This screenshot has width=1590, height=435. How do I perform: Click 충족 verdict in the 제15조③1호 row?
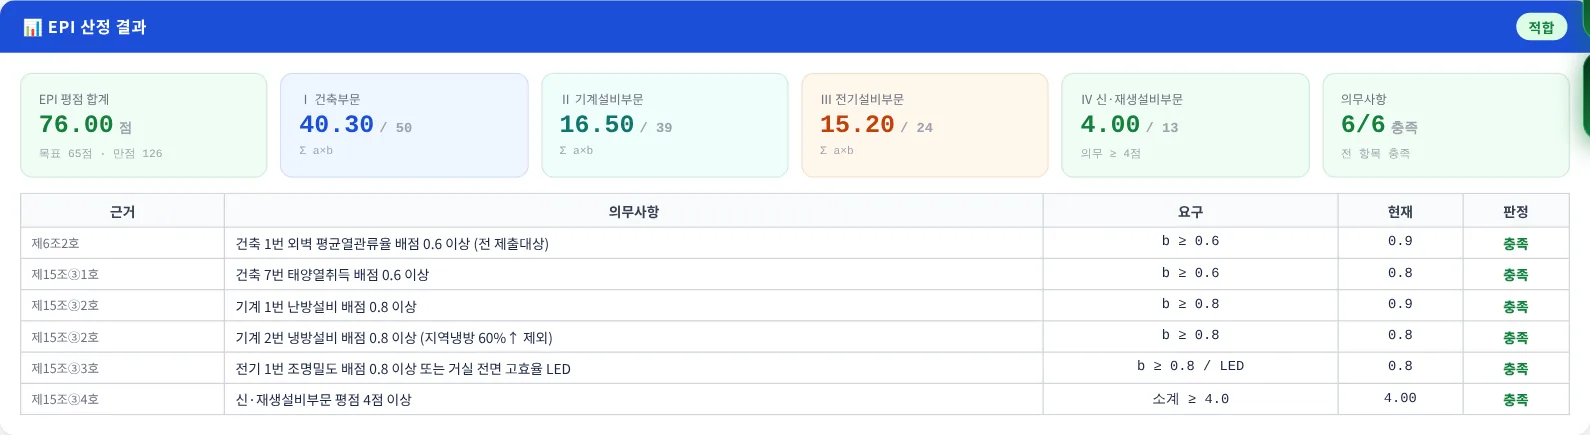point(1516,274)
